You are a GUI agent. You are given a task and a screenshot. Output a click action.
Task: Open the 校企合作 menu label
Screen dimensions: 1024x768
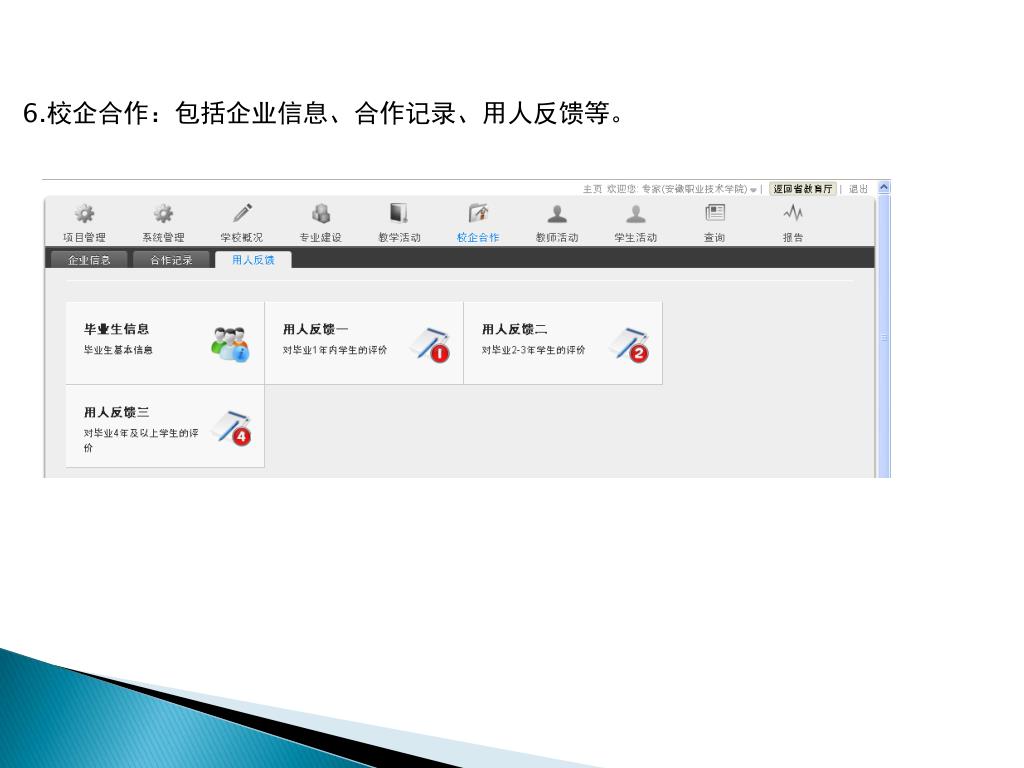click(478, 238)
